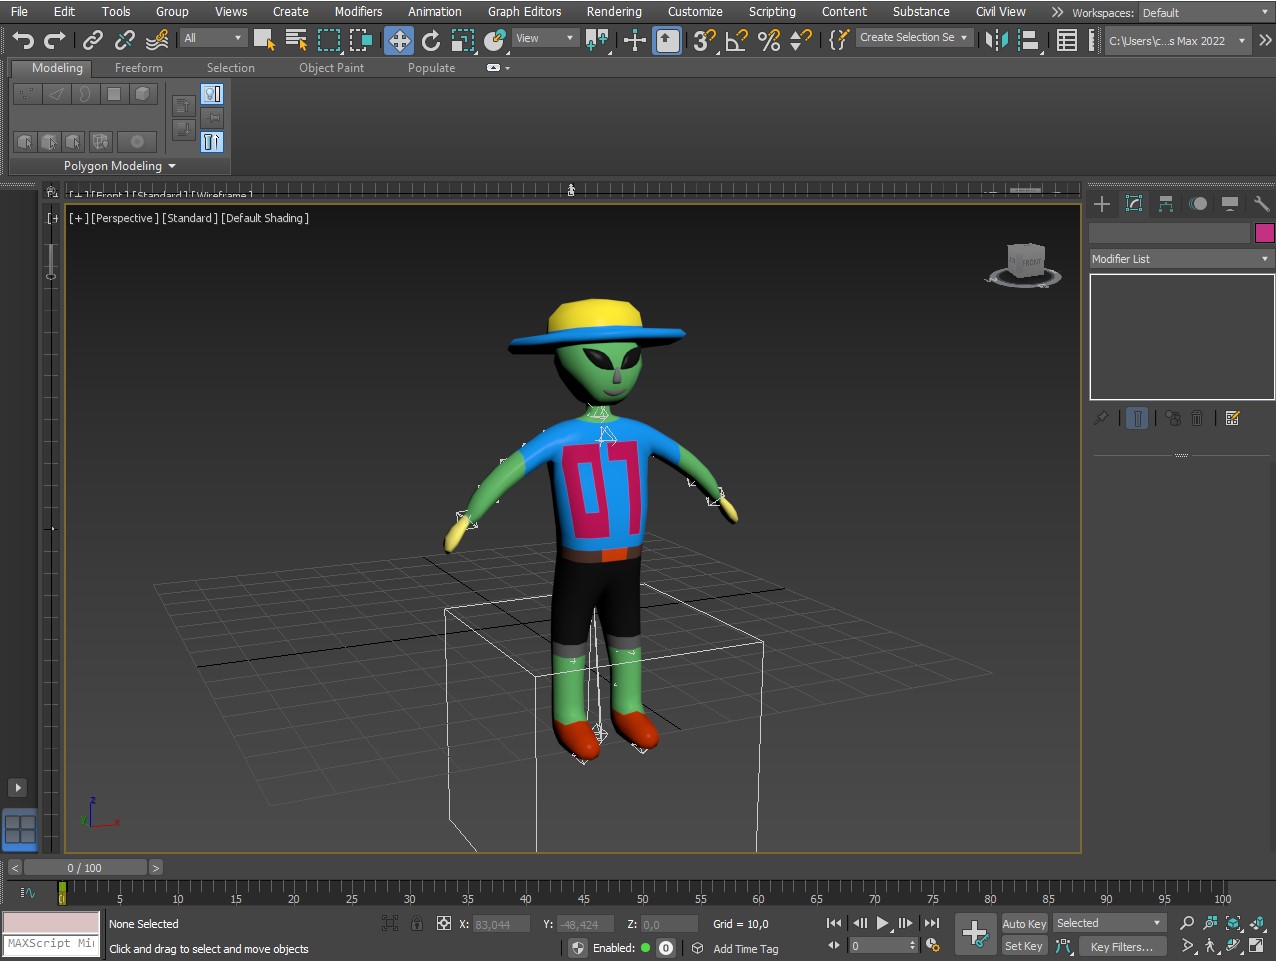This screenshot has height=961, width=1276.
Task: Switch to the Freeform ribbon tab
Action: tap(139, 68)
